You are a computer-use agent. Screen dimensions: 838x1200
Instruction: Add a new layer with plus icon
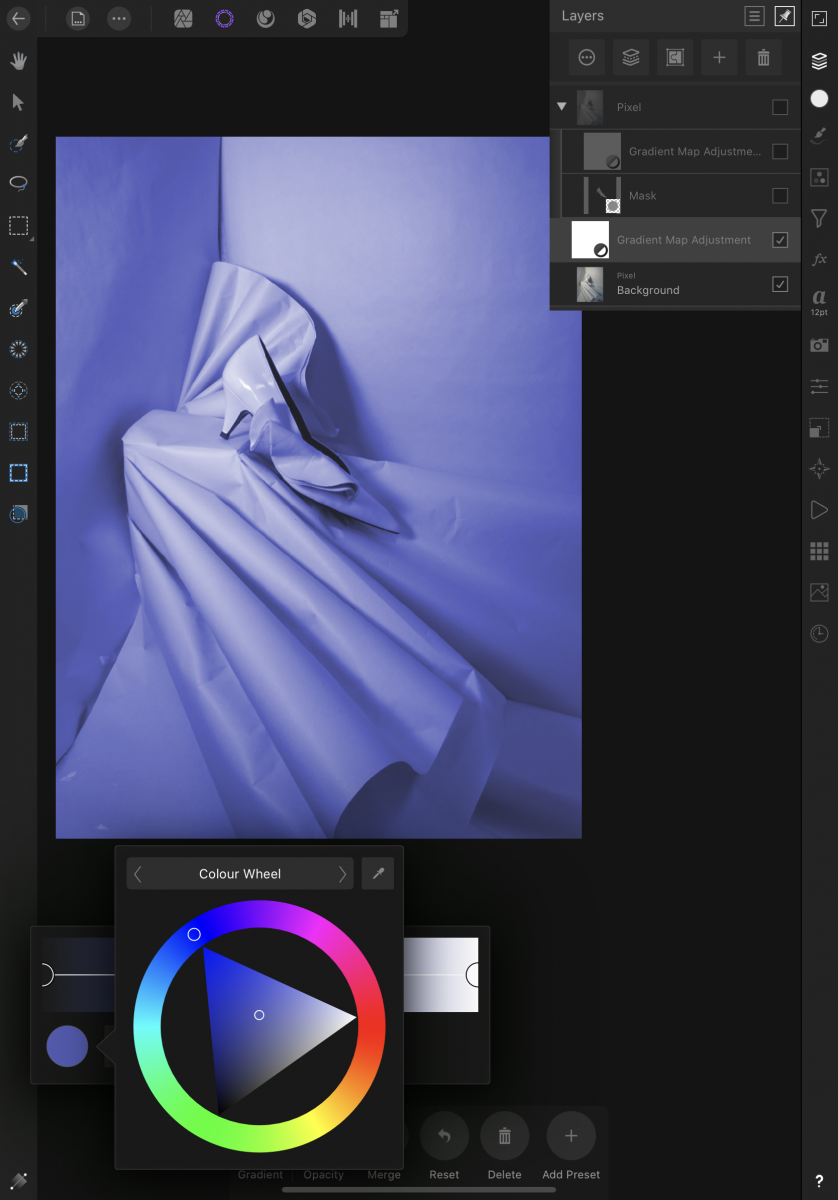[719, 58]
